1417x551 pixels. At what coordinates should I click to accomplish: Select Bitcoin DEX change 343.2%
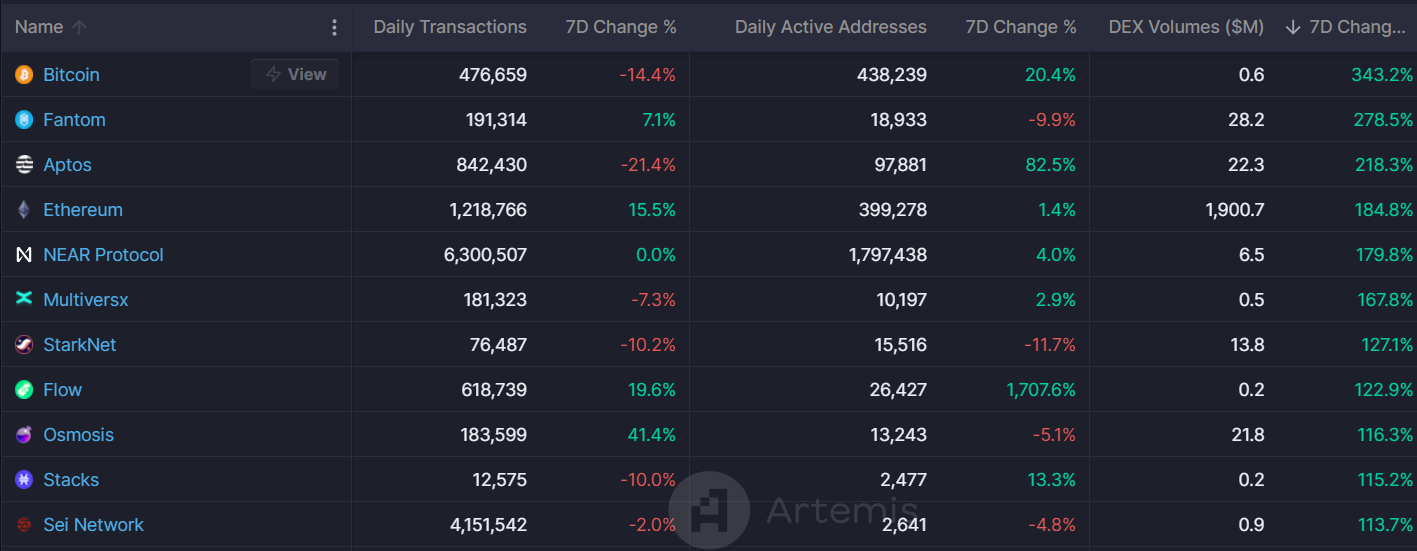(1384, 75)
